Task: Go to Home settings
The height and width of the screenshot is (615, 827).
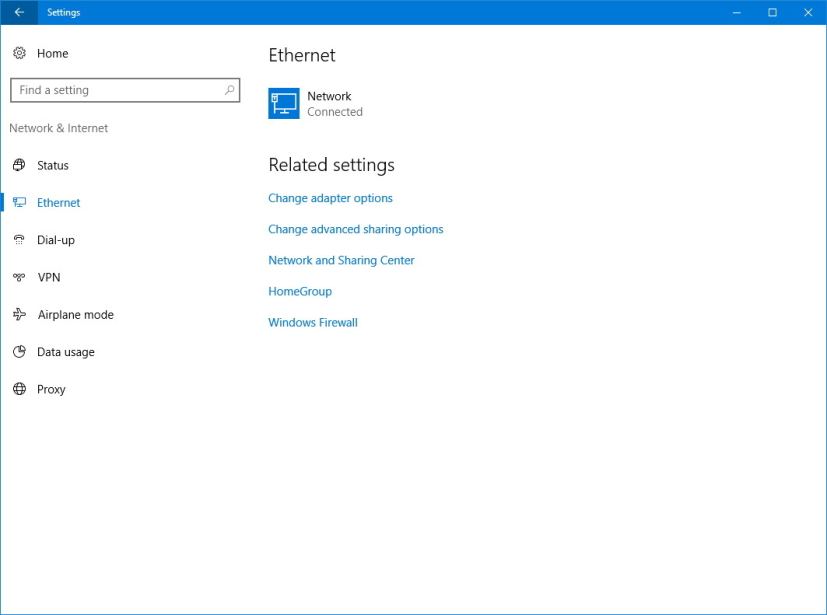Action: (x=52, y=53)
